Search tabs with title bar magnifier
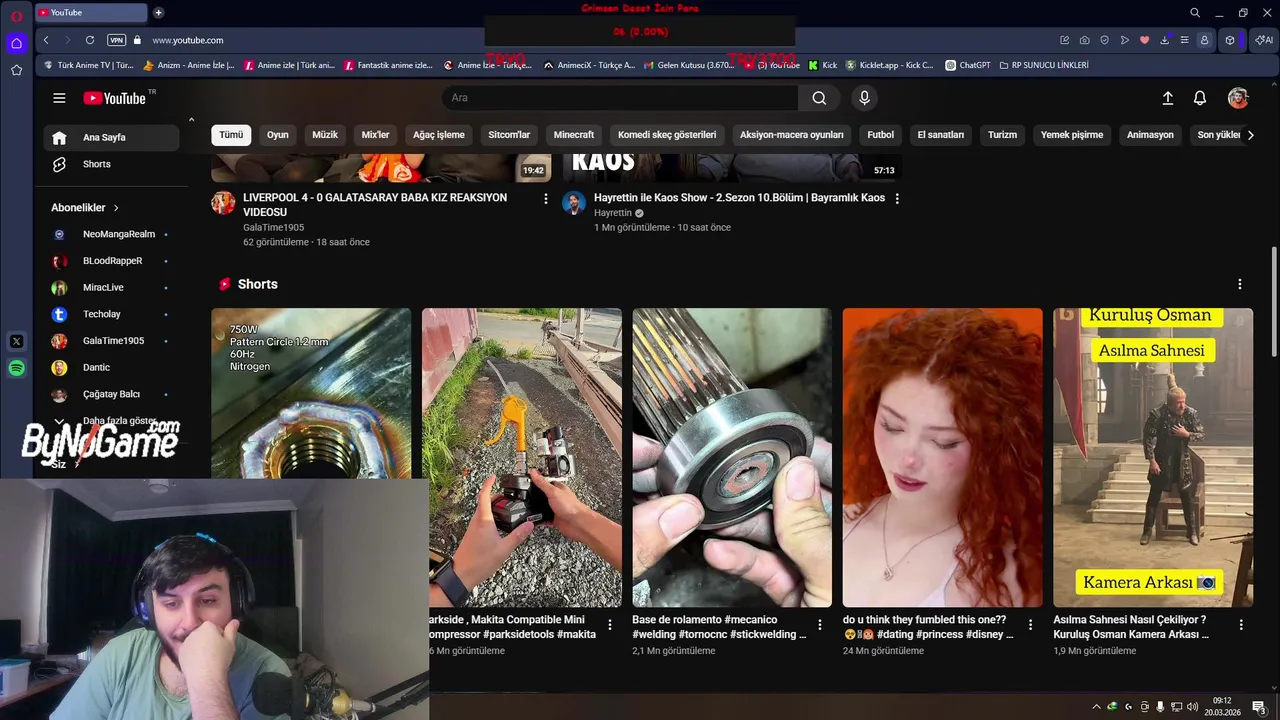Screen dimensions: 1280x720 pyautogui.click(x=1194, y=12)
